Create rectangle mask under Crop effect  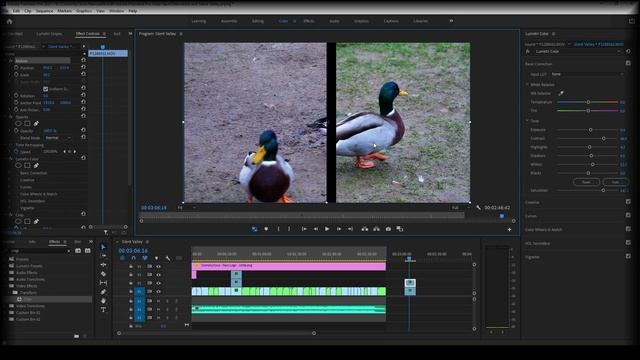click(x=27, y=221)
